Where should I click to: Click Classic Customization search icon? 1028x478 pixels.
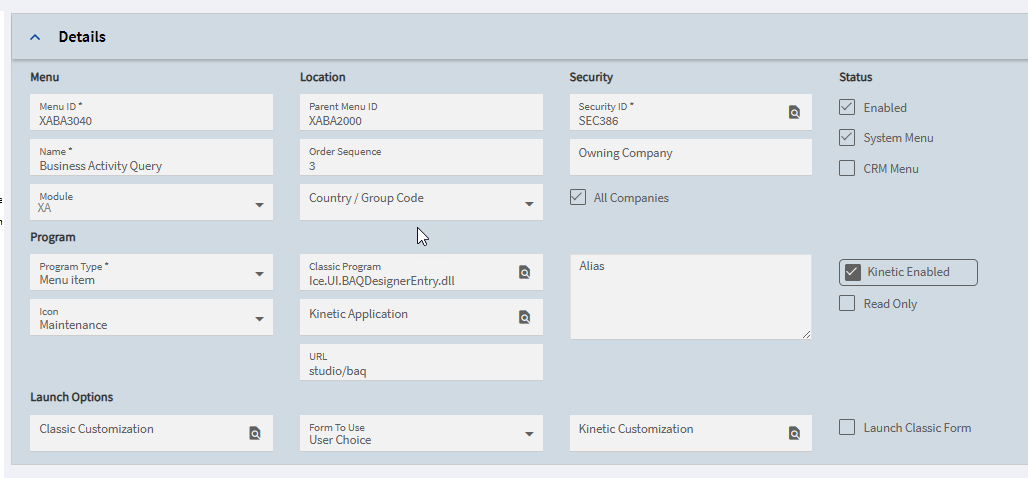[x=254, y=433]
